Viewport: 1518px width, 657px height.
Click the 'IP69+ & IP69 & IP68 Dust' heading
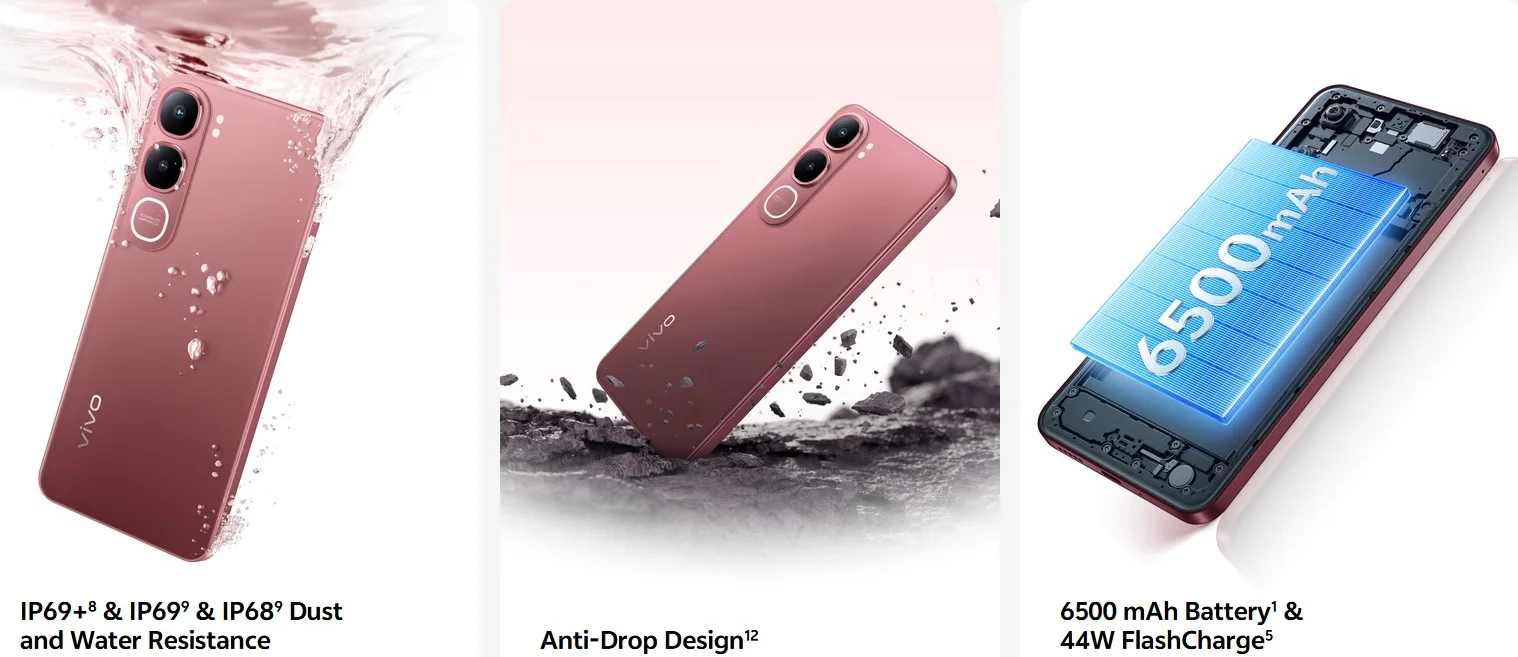(181, 611)
